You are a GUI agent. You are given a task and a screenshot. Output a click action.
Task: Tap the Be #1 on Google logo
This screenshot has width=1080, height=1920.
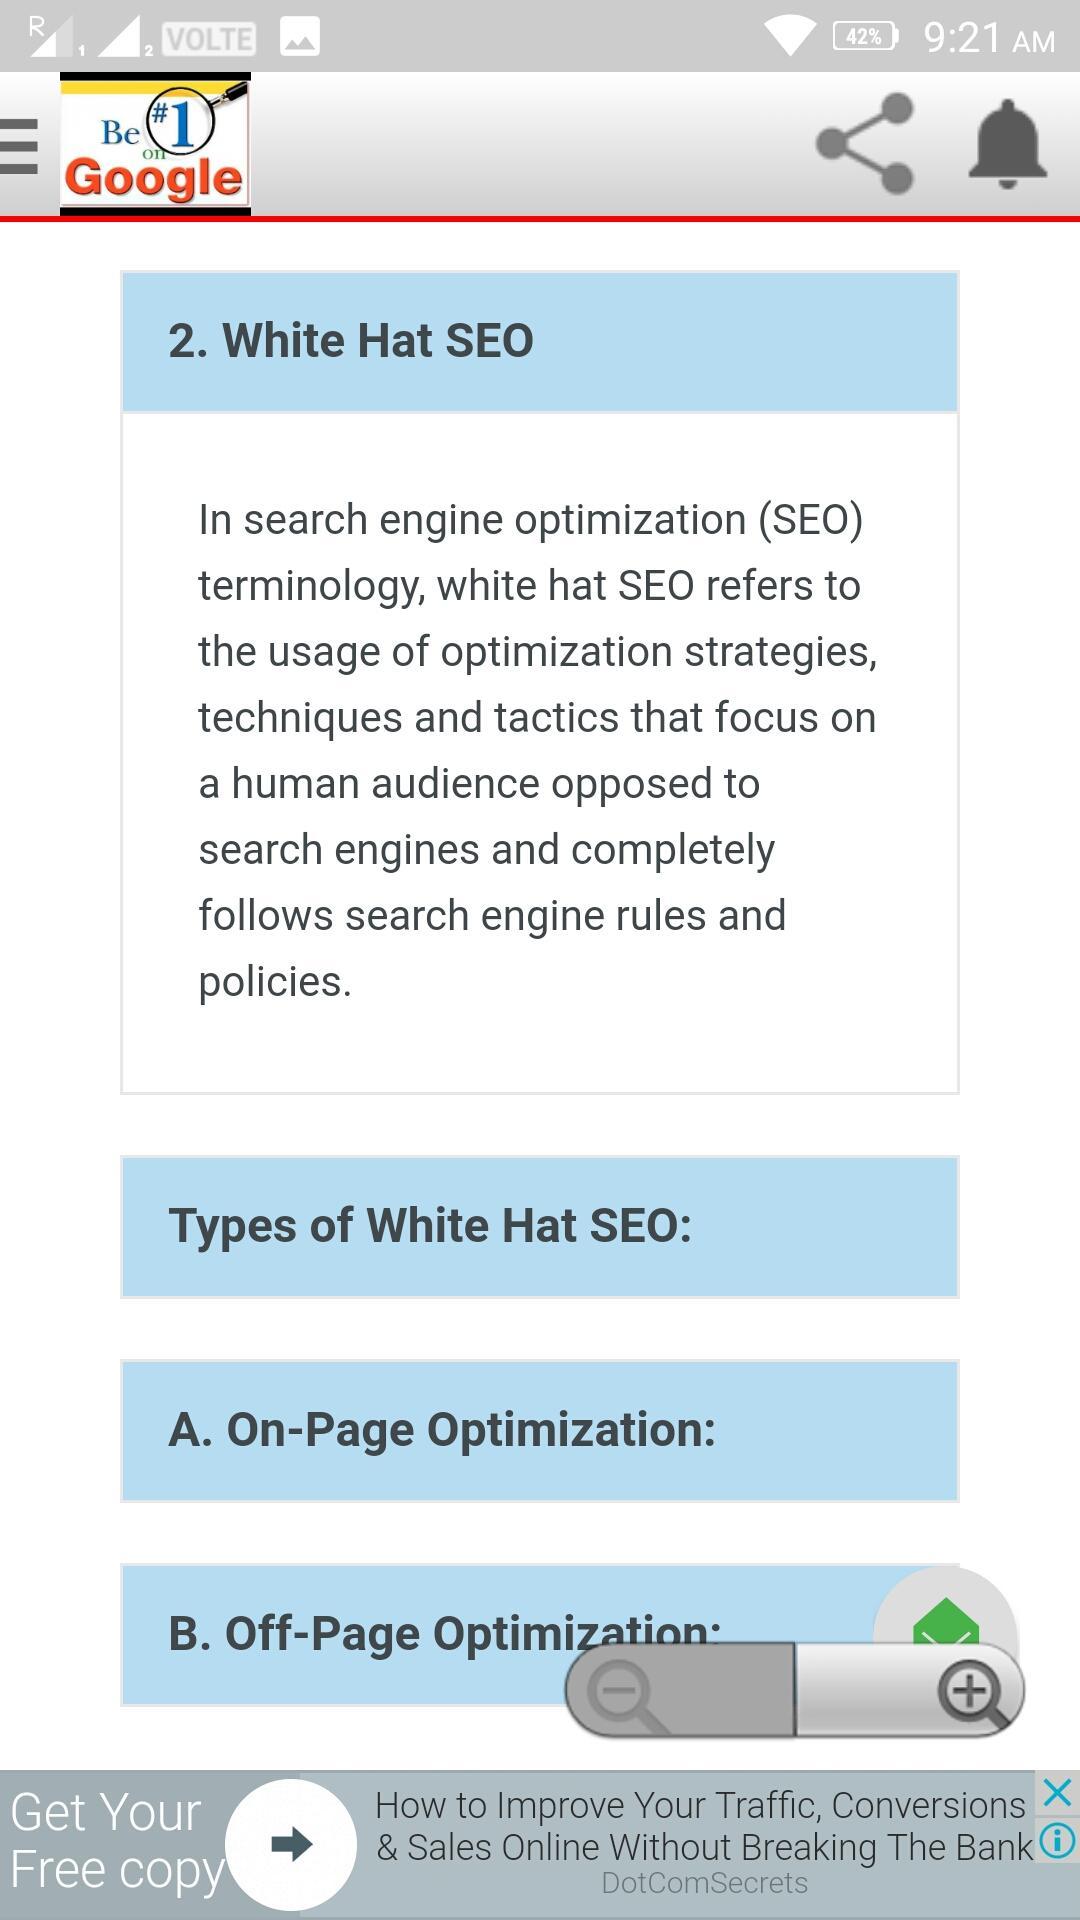(155, 144)
